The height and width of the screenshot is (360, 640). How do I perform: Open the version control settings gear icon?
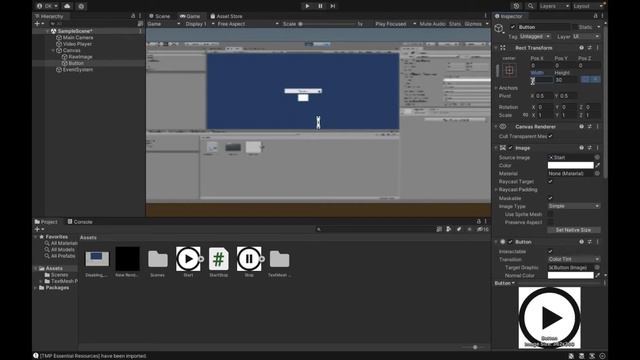(81, 6)
